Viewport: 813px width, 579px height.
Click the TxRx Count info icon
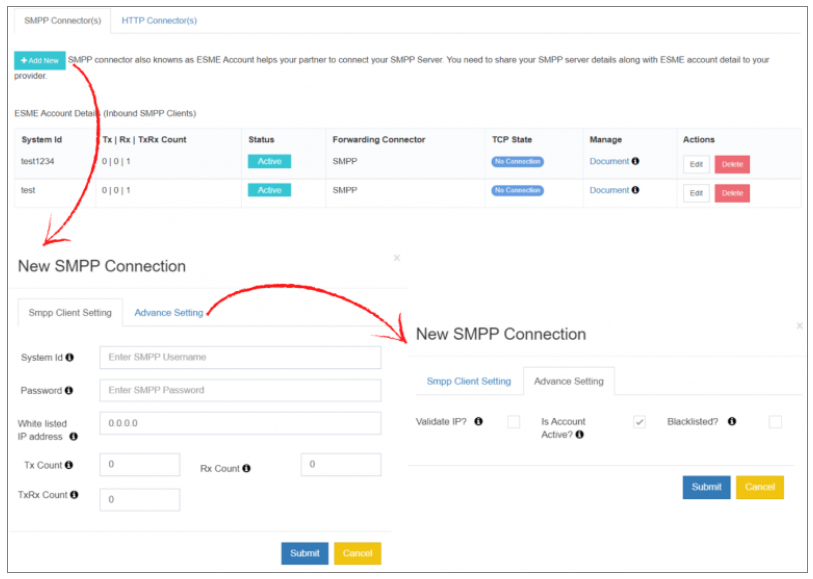73,495
